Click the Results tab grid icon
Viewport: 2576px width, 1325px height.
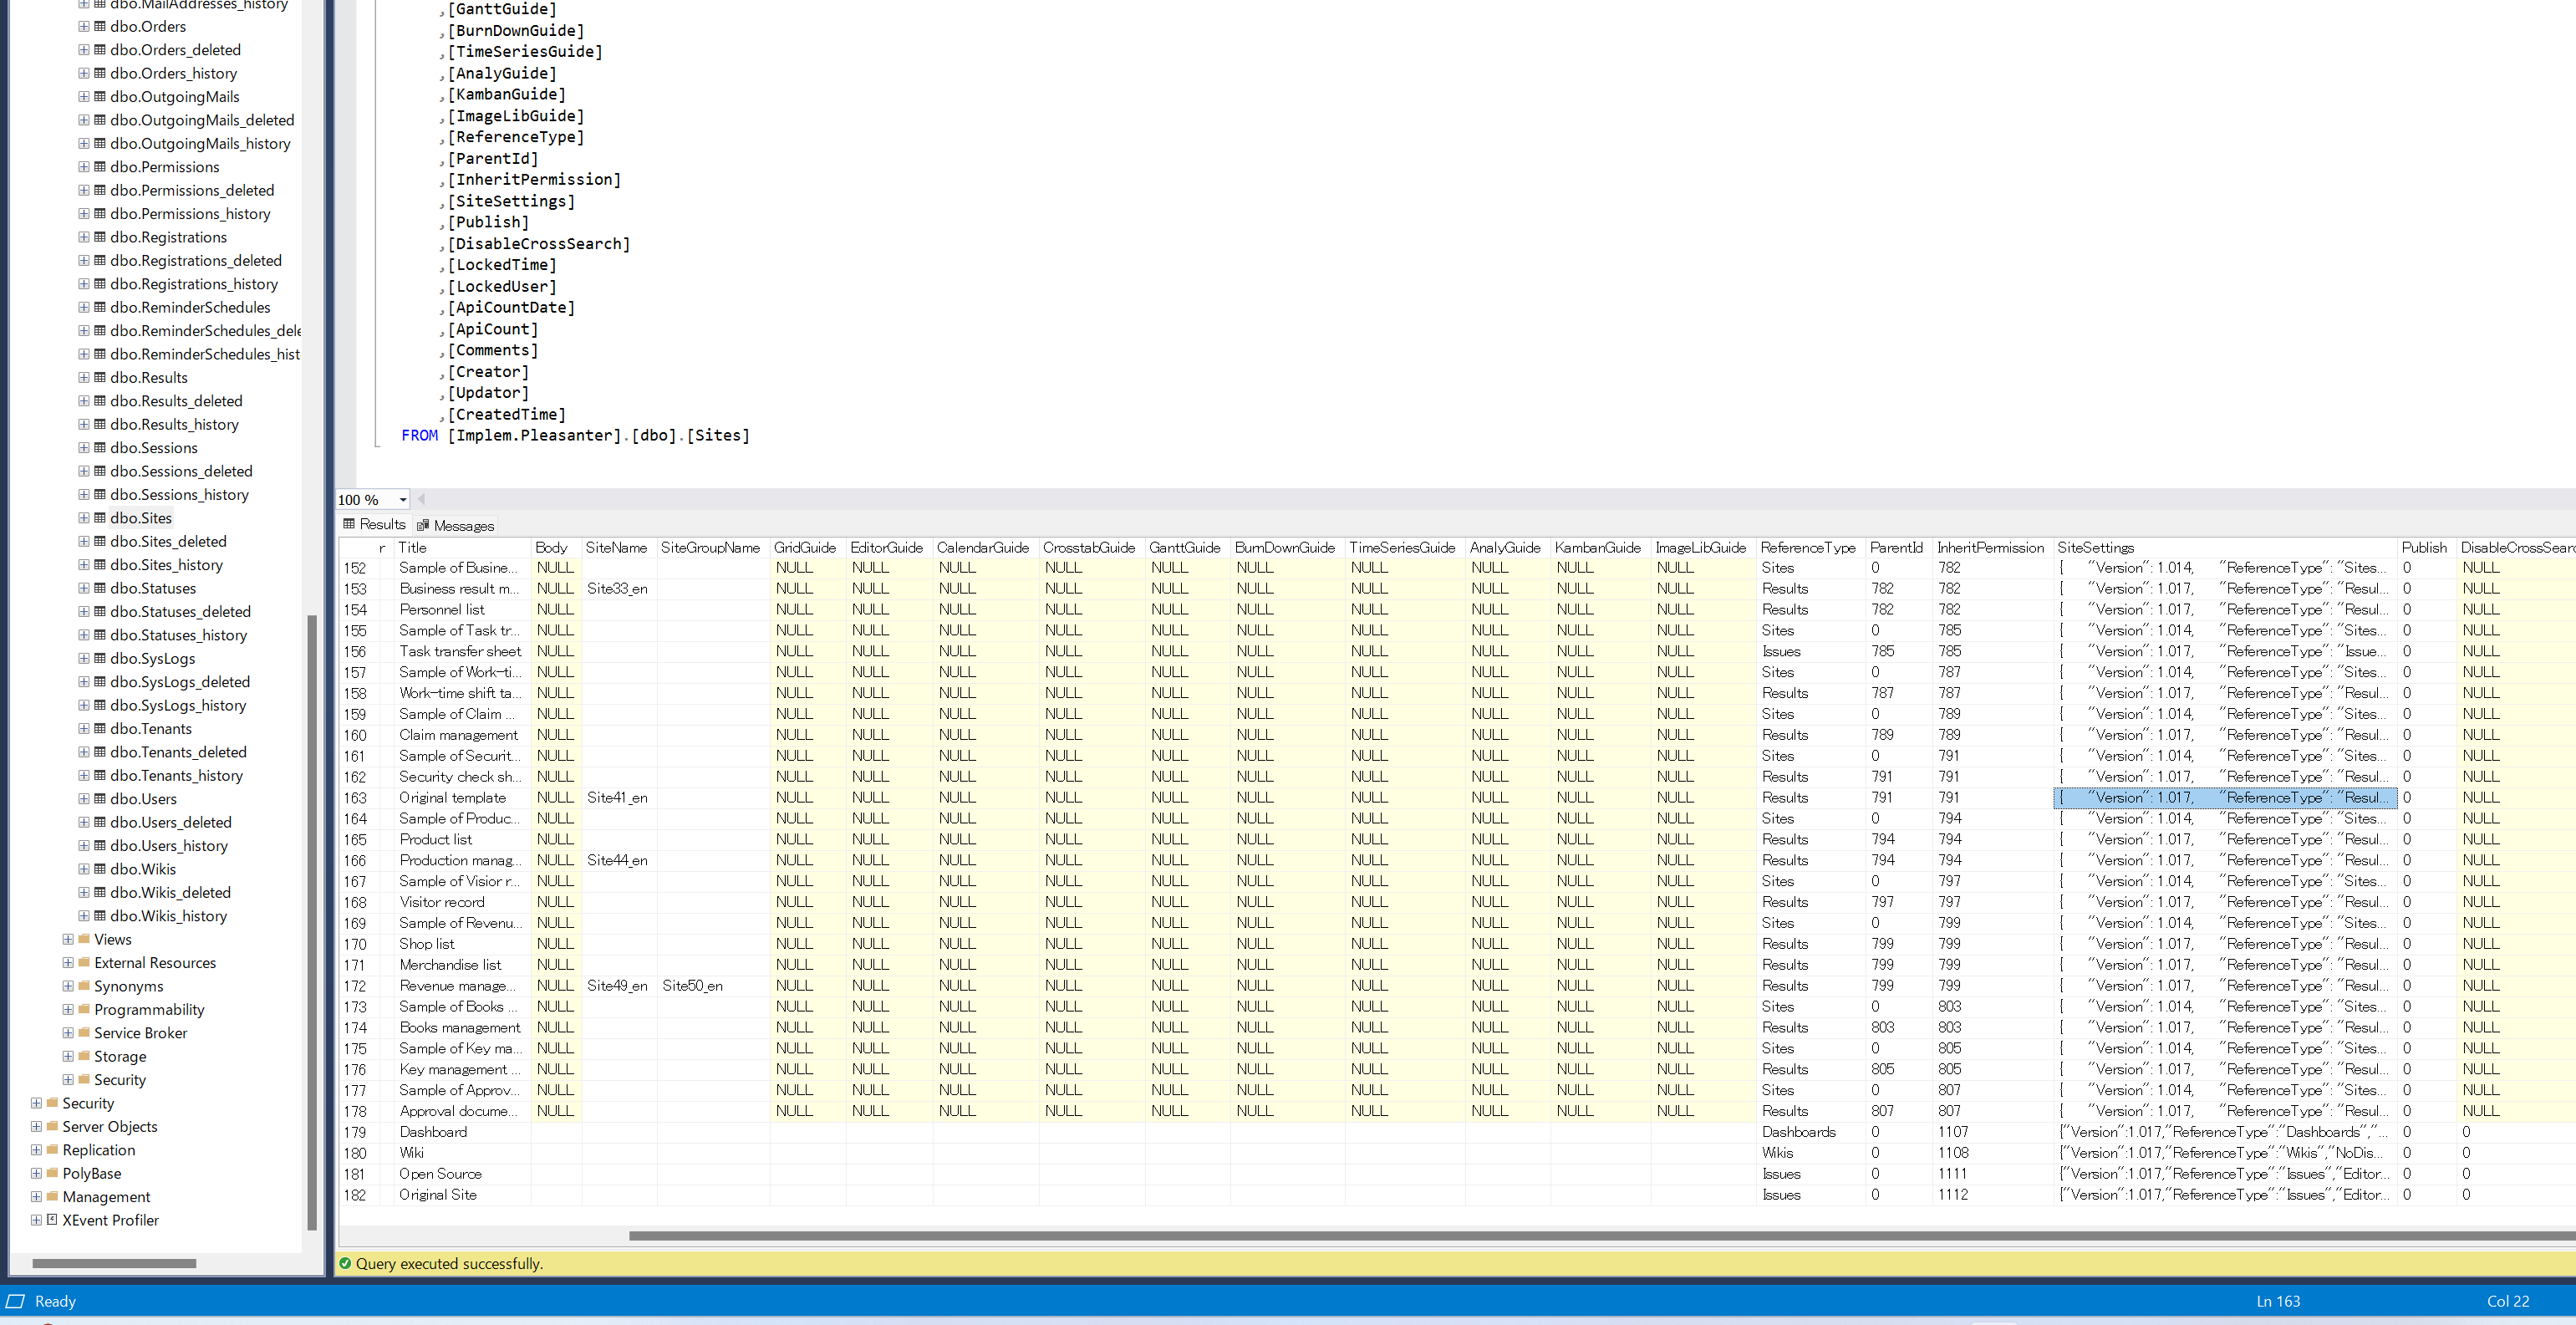349,524
